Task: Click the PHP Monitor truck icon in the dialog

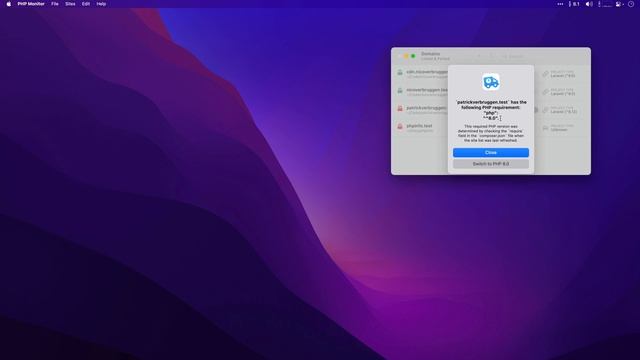Action: click(x=491, y=82)
